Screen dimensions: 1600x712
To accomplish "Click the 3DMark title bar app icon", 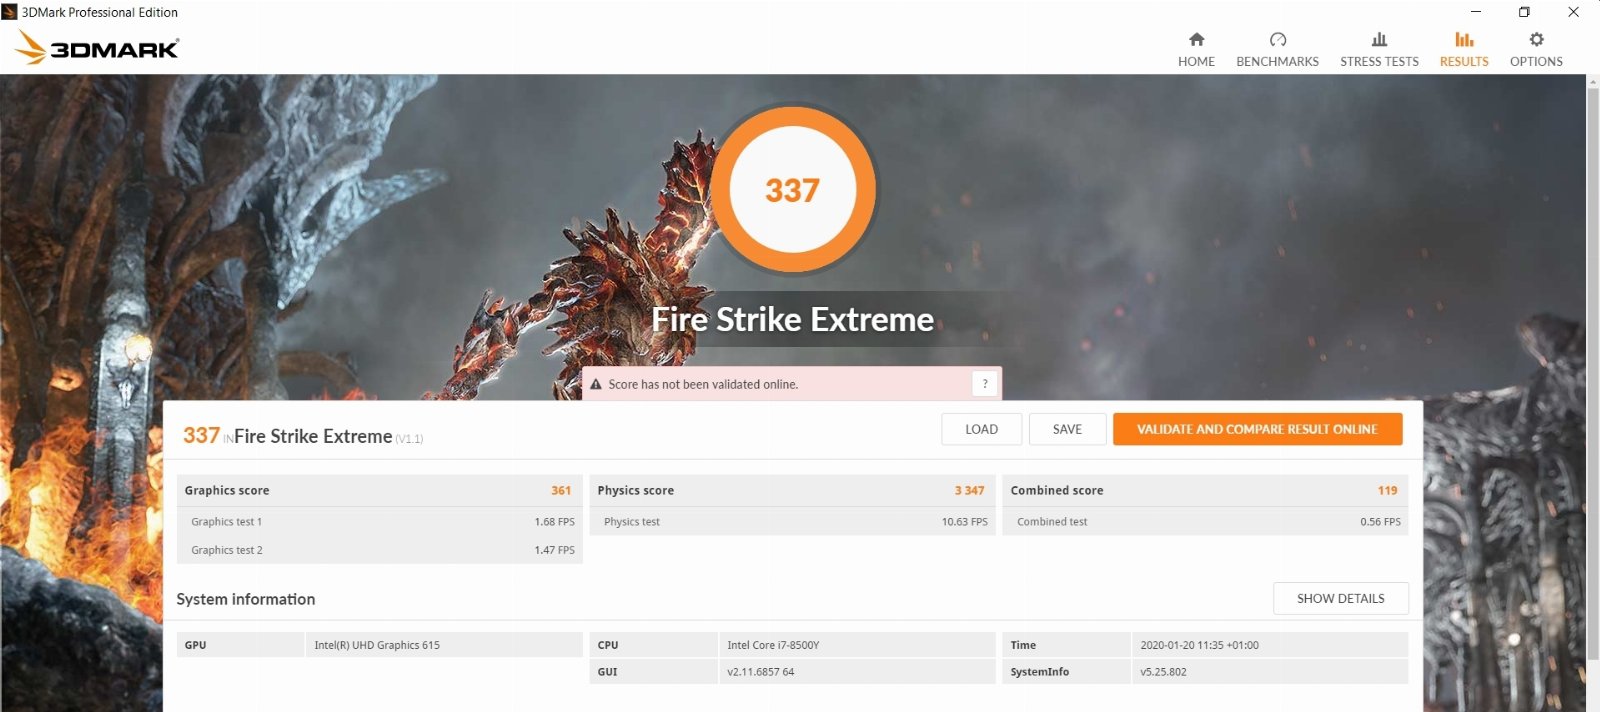I will (x=9, y=12).
